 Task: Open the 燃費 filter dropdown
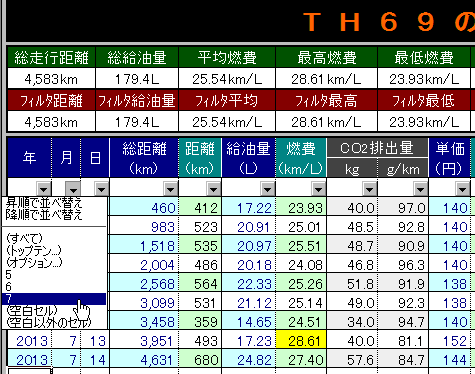(x=318, y=189)
